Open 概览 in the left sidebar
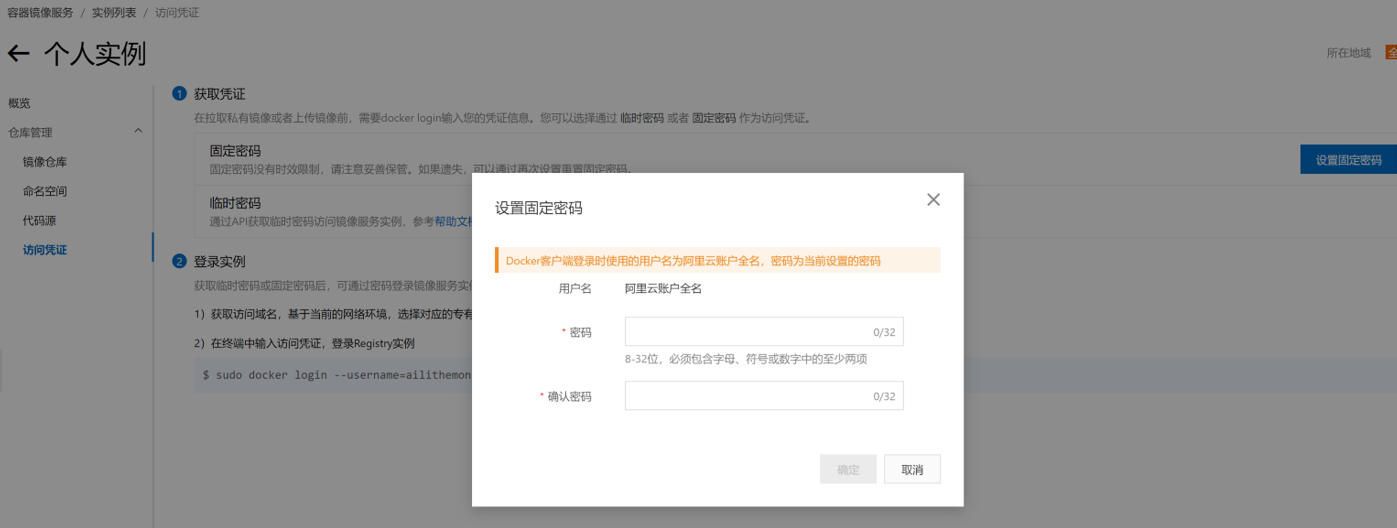This screenshot has width=1397, height=528. 20,103
